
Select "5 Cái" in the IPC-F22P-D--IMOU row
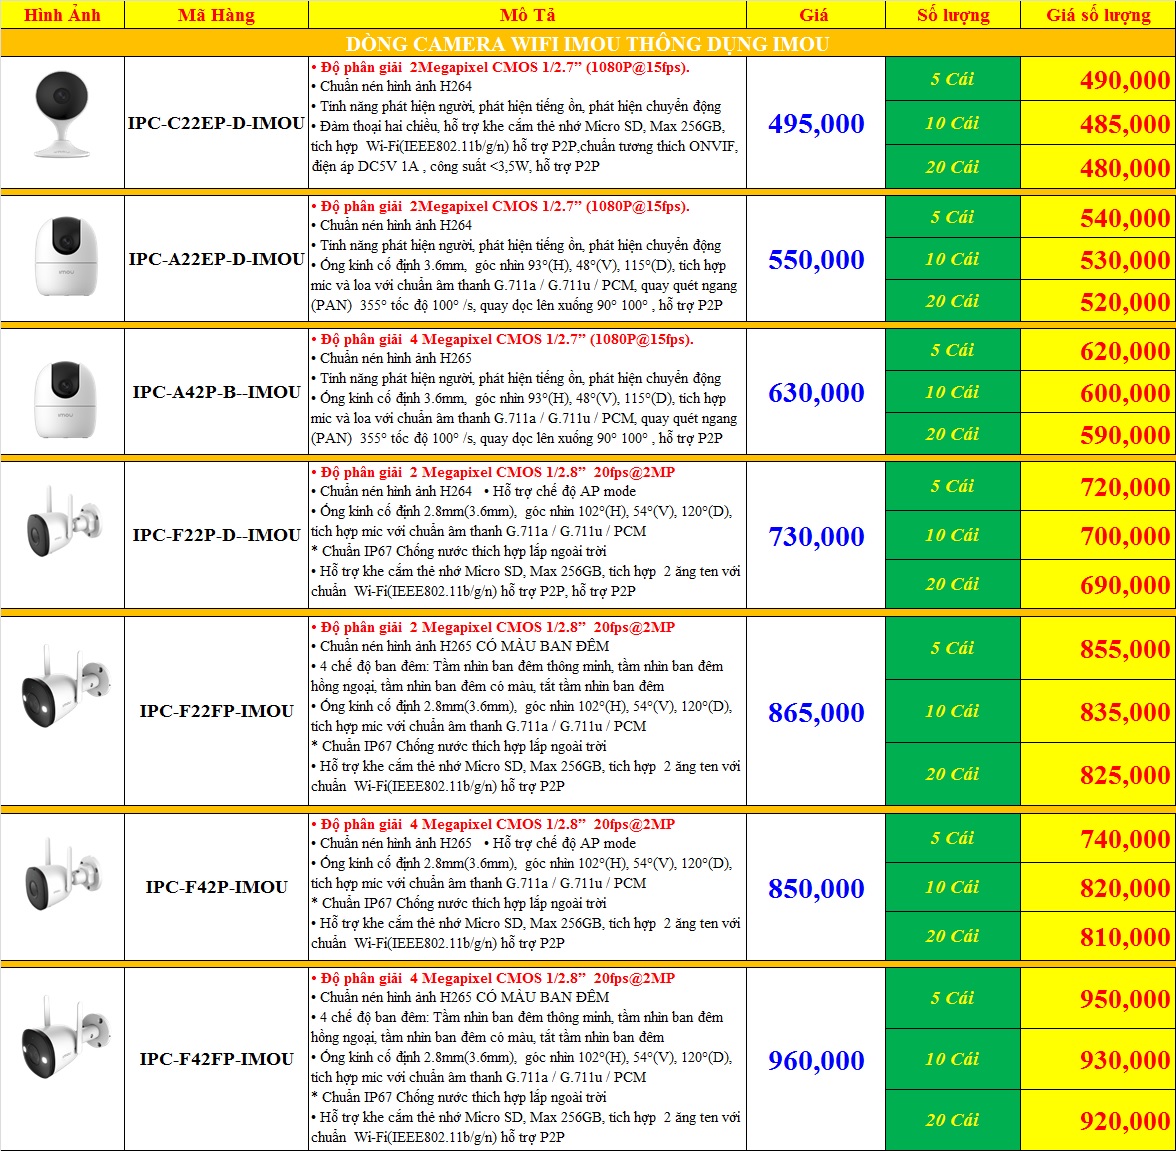pyautogui.click(x=952, y=486)
